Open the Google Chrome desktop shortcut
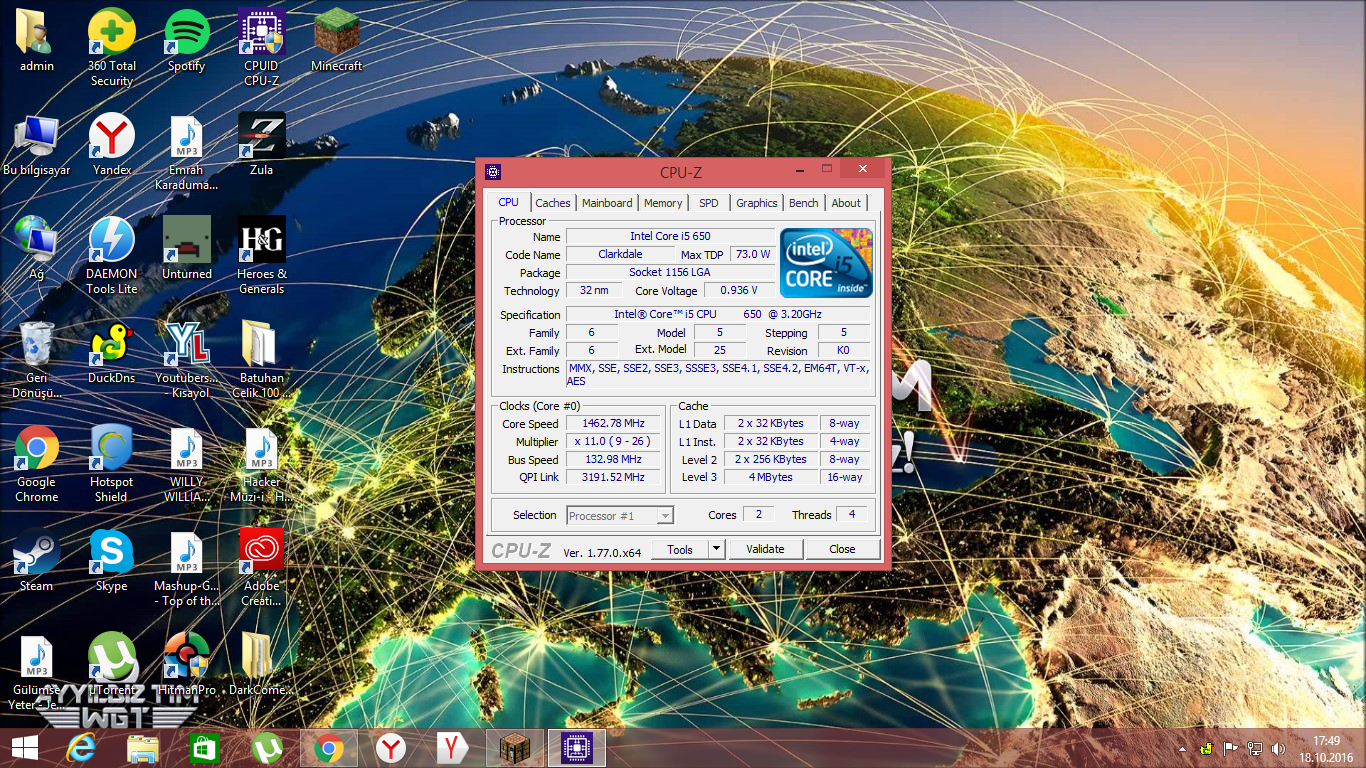The width and height of the screenshot is (1366, 768). tap(36, 449)
